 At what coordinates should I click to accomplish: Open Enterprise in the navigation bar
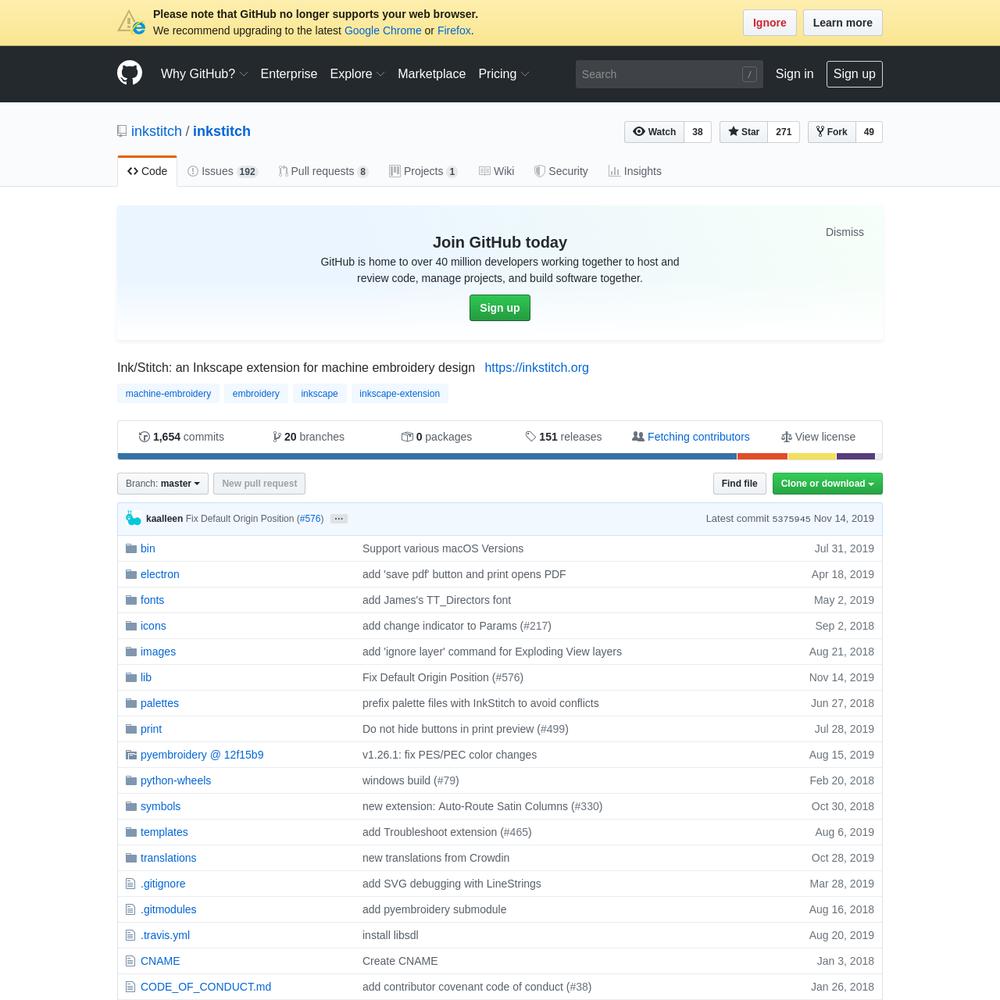pyautogui.click(x=289, y=74)
